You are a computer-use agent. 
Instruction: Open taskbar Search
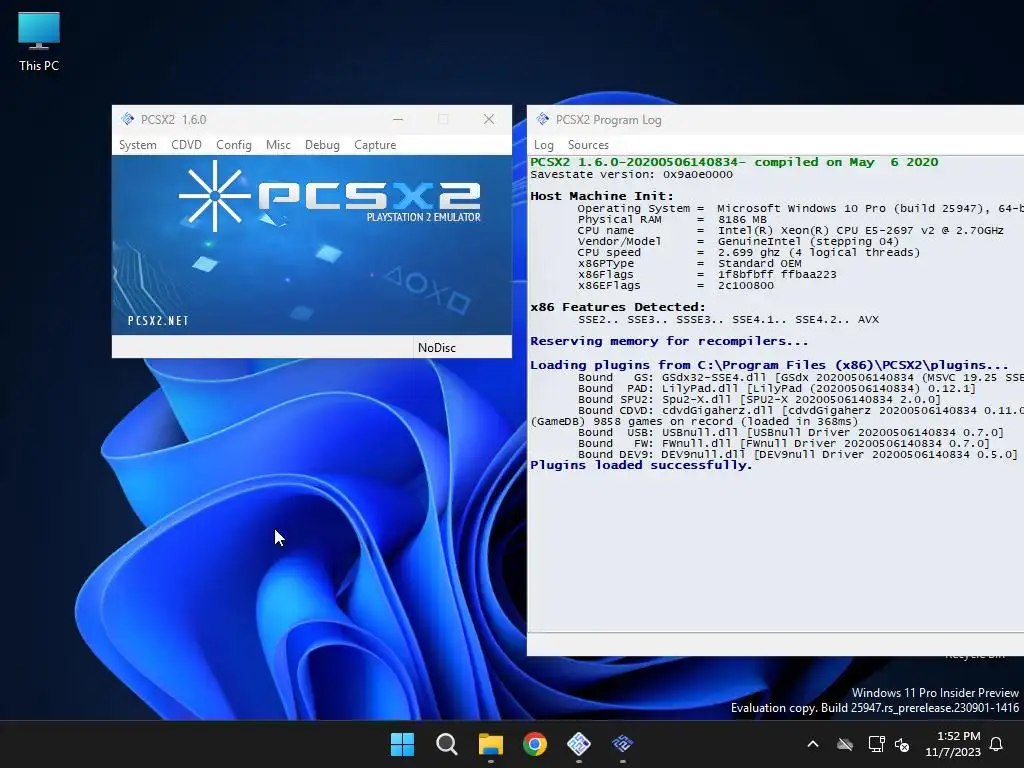point(447,744)
